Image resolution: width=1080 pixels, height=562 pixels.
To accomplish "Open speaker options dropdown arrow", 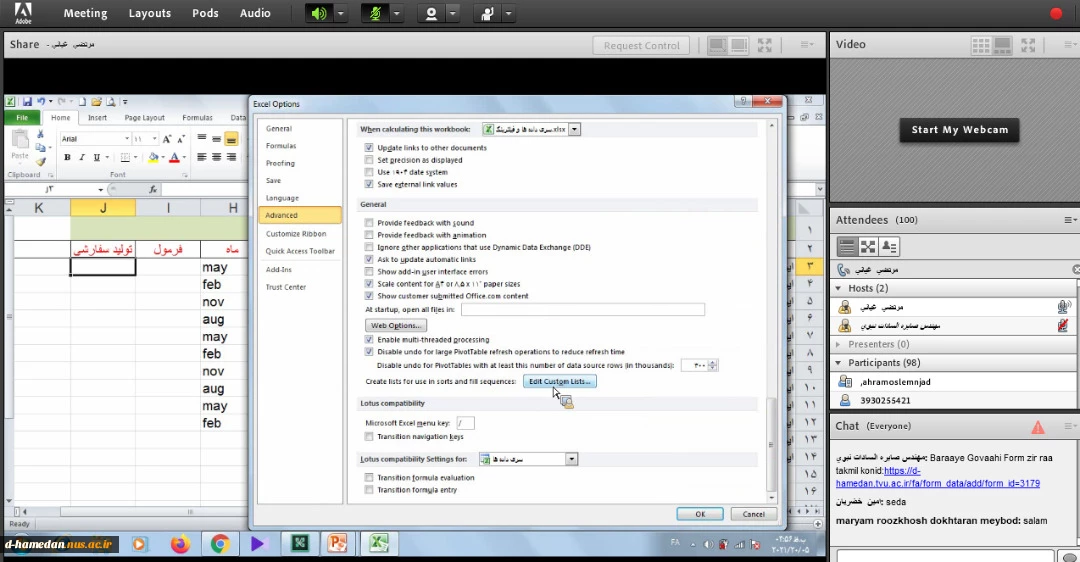I will 340,13.
